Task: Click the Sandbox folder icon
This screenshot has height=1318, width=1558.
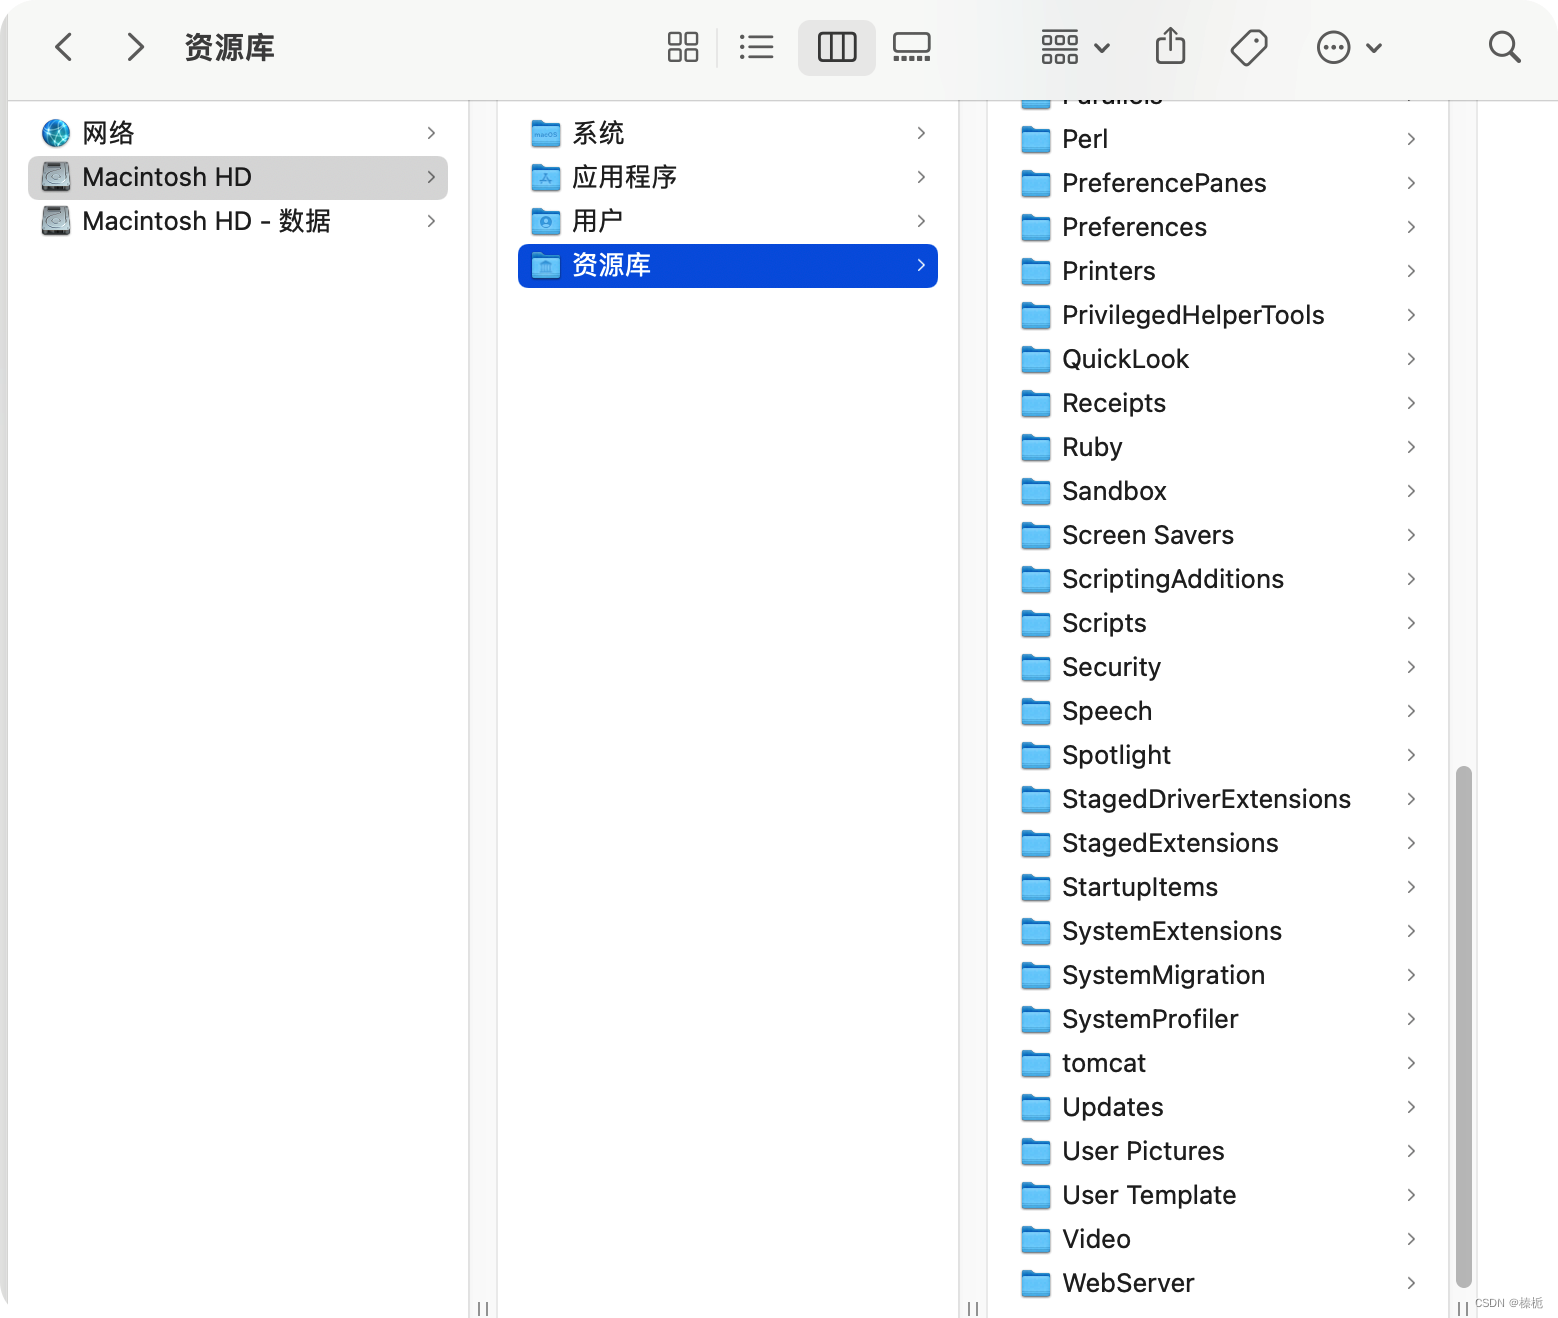Action: click(1036, 491)
